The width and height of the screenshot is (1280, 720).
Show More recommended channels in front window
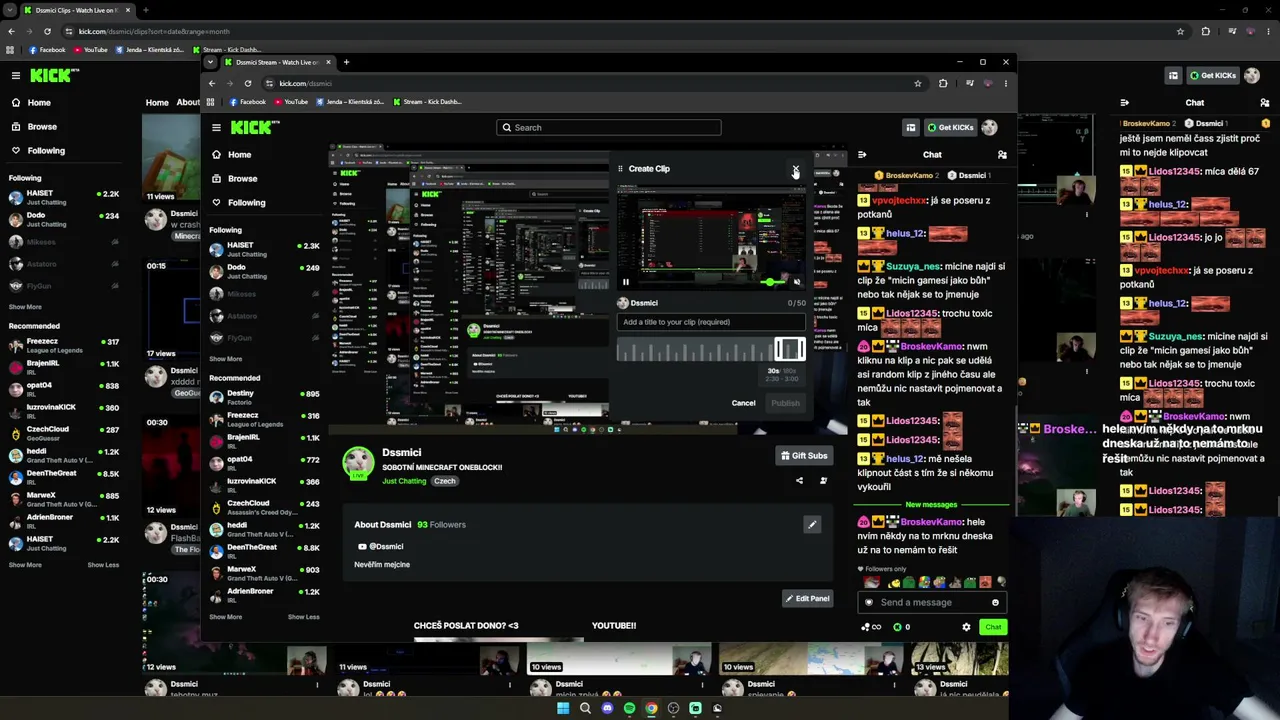(226, 617)
